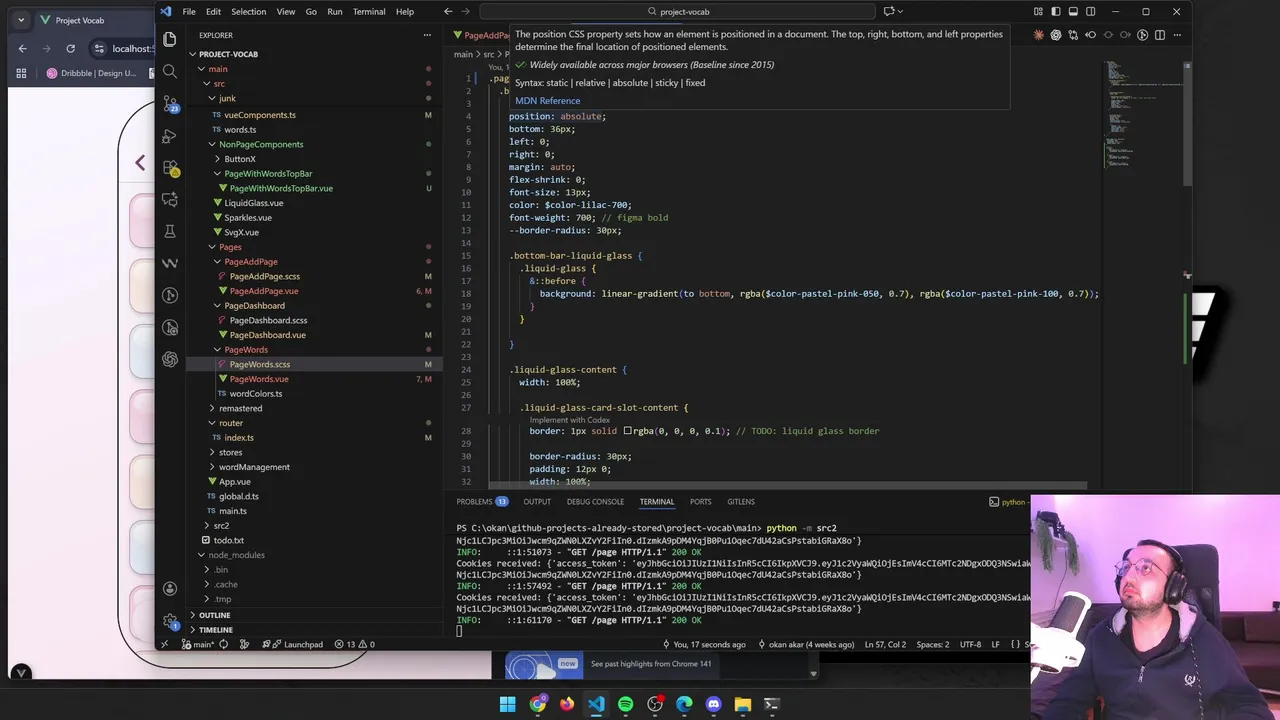Screen dimensions: 1280x720
Task: Click errors and warnings count in status bar
Action: [355, 645]
